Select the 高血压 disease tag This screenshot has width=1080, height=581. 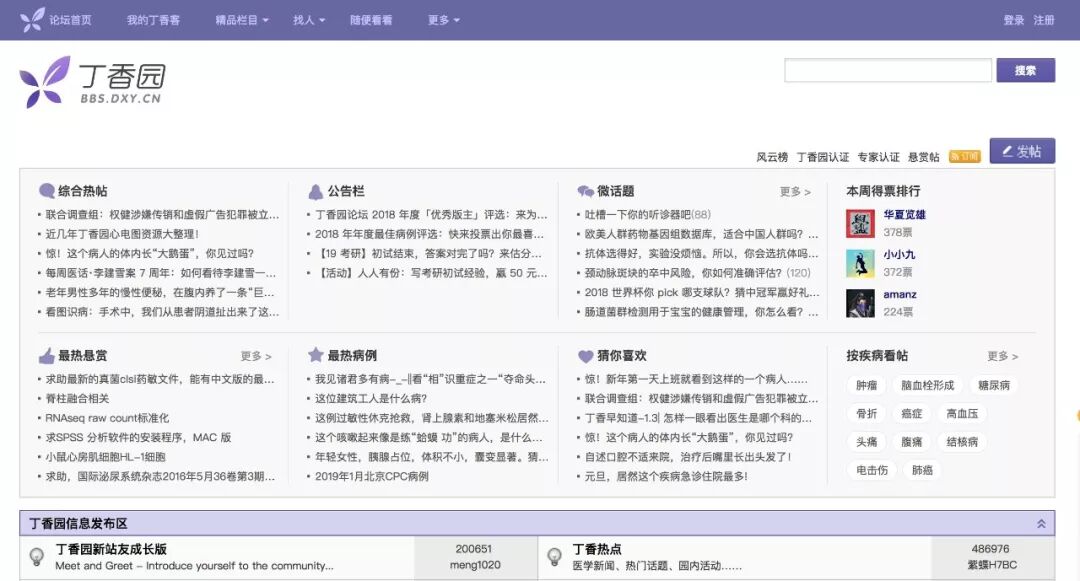click(962, 414)
